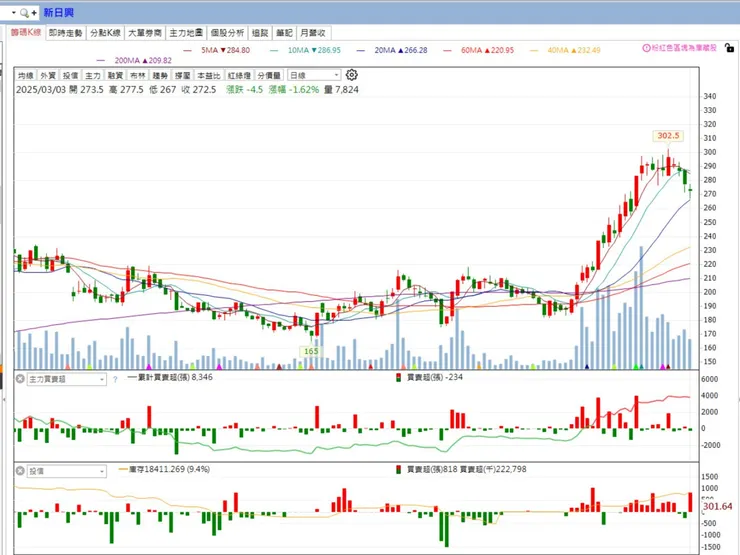Open the 個股分析 tab
This screenshot has height=555, width=740.
(x=228, y=33)
